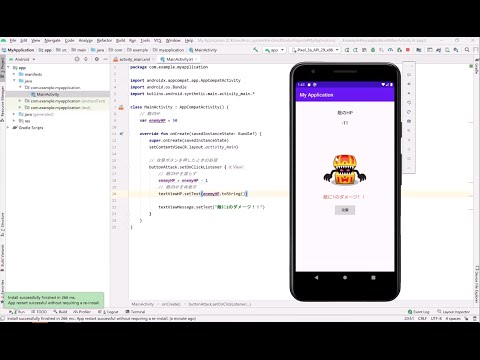The image size is (480, 360).
Task: Tap the emulator Recents square button
Action: point(373,277)
